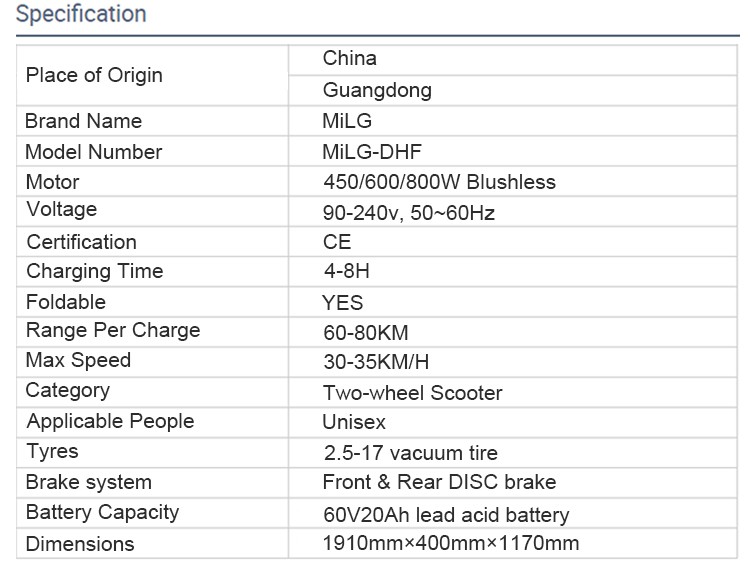Select the Charging Time label
Screen dimensions: 750x563
(95, 271)
